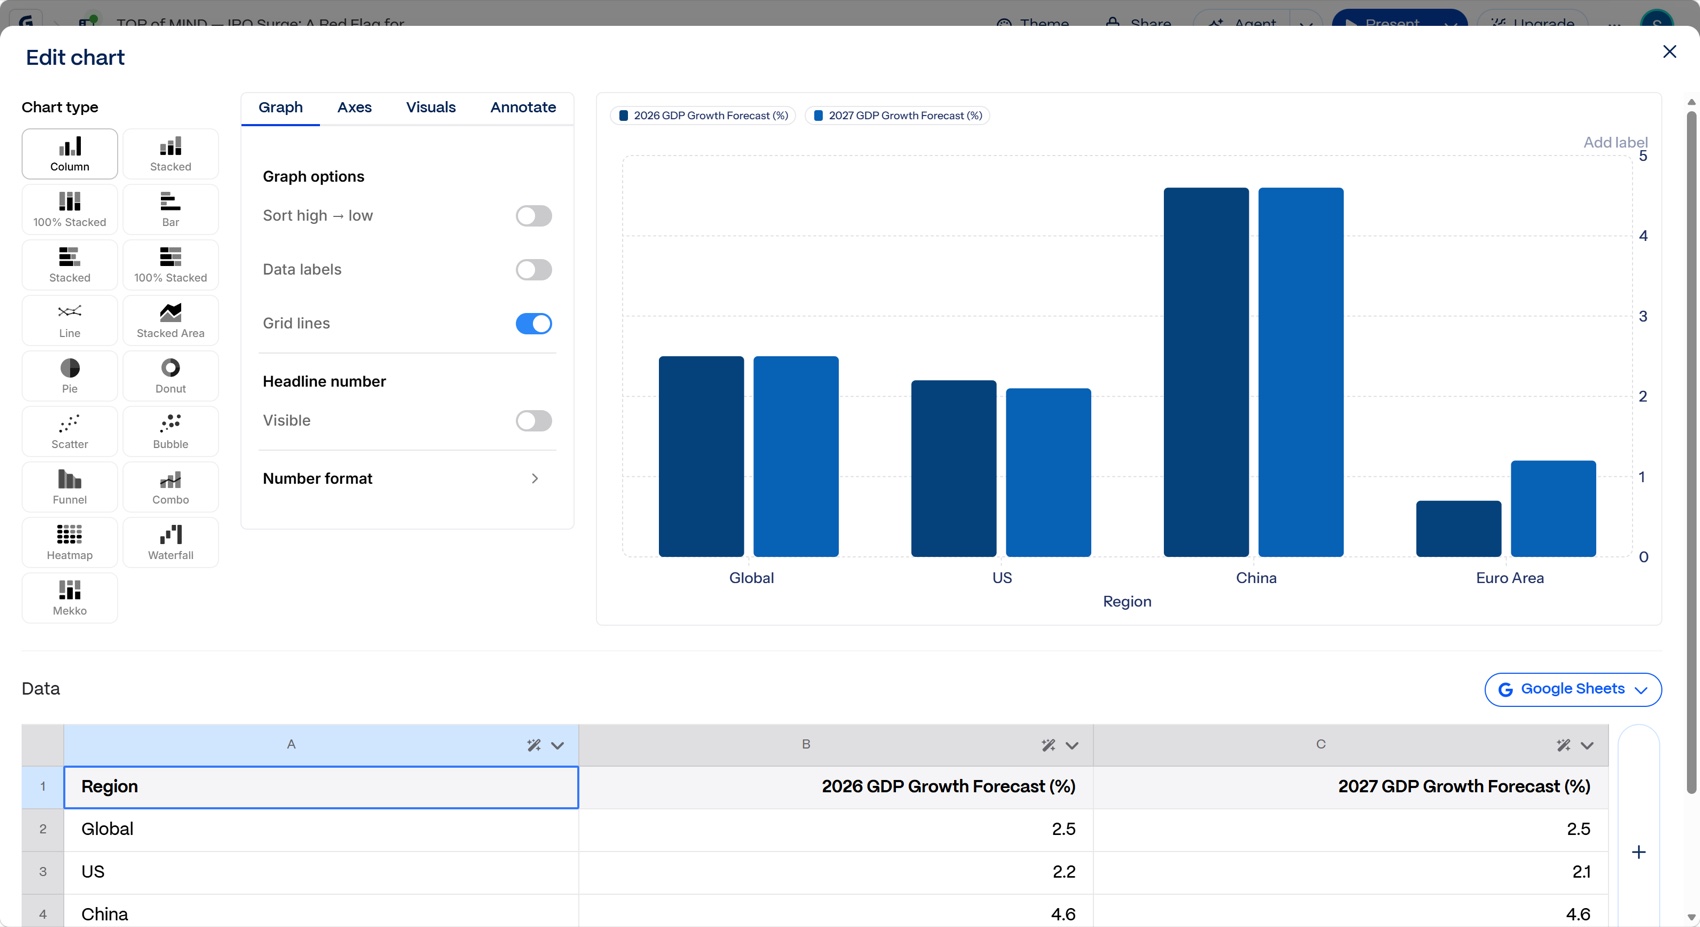Select the US 2026 value 2.2

click(836, 872)
